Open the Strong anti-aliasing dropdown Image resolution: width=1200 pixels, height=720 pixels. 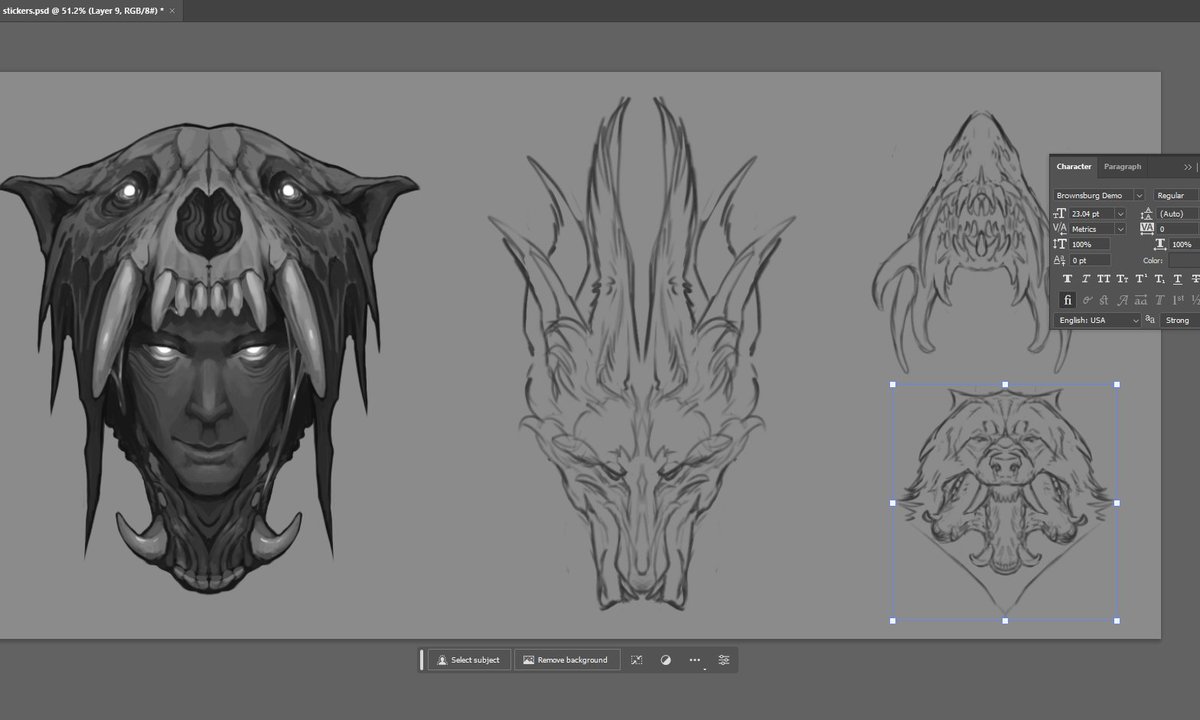pos(1180,320)
